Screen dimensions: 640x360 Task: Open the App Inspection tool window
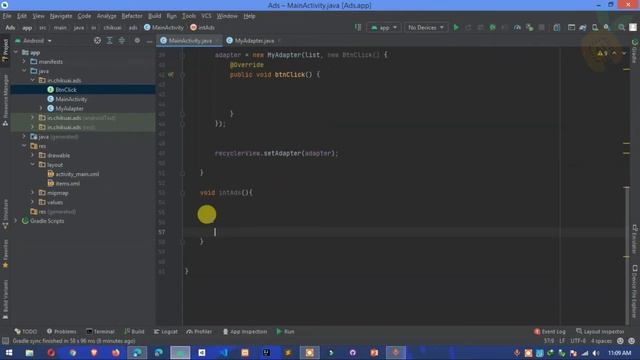click(x=245, y=331)
